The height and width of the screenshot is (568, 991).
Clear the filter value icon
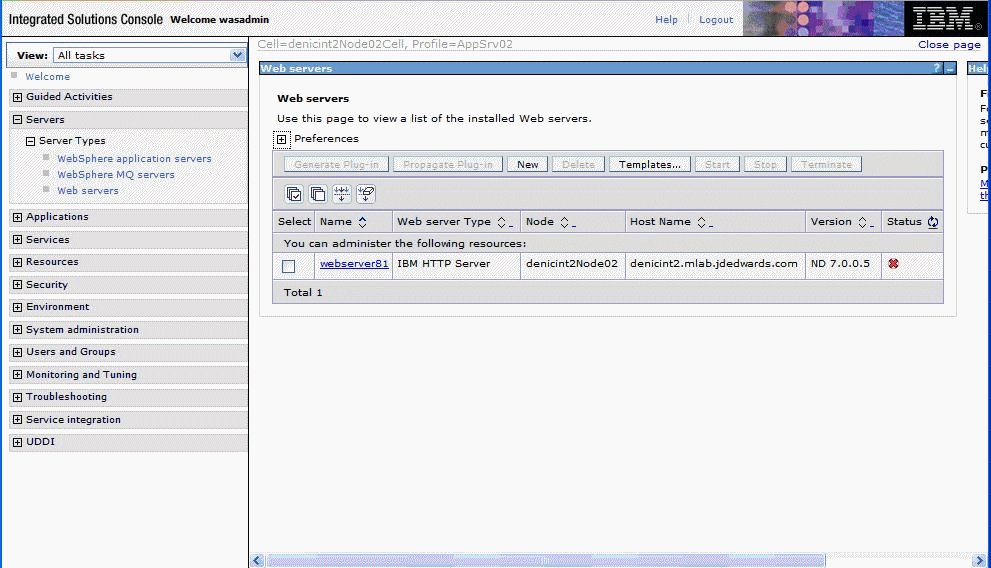coord(366,194)
